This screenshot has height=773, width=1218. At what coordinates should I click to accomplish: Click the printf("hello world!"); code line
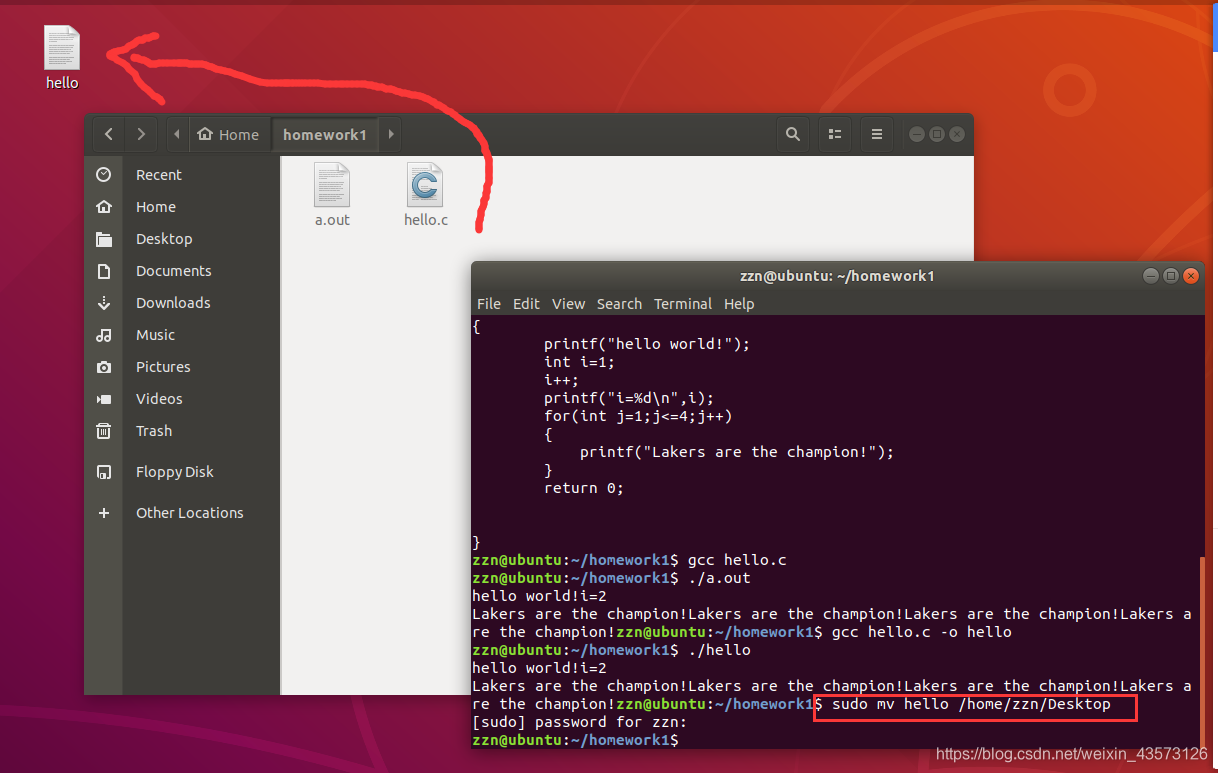[x=646, y=344]
